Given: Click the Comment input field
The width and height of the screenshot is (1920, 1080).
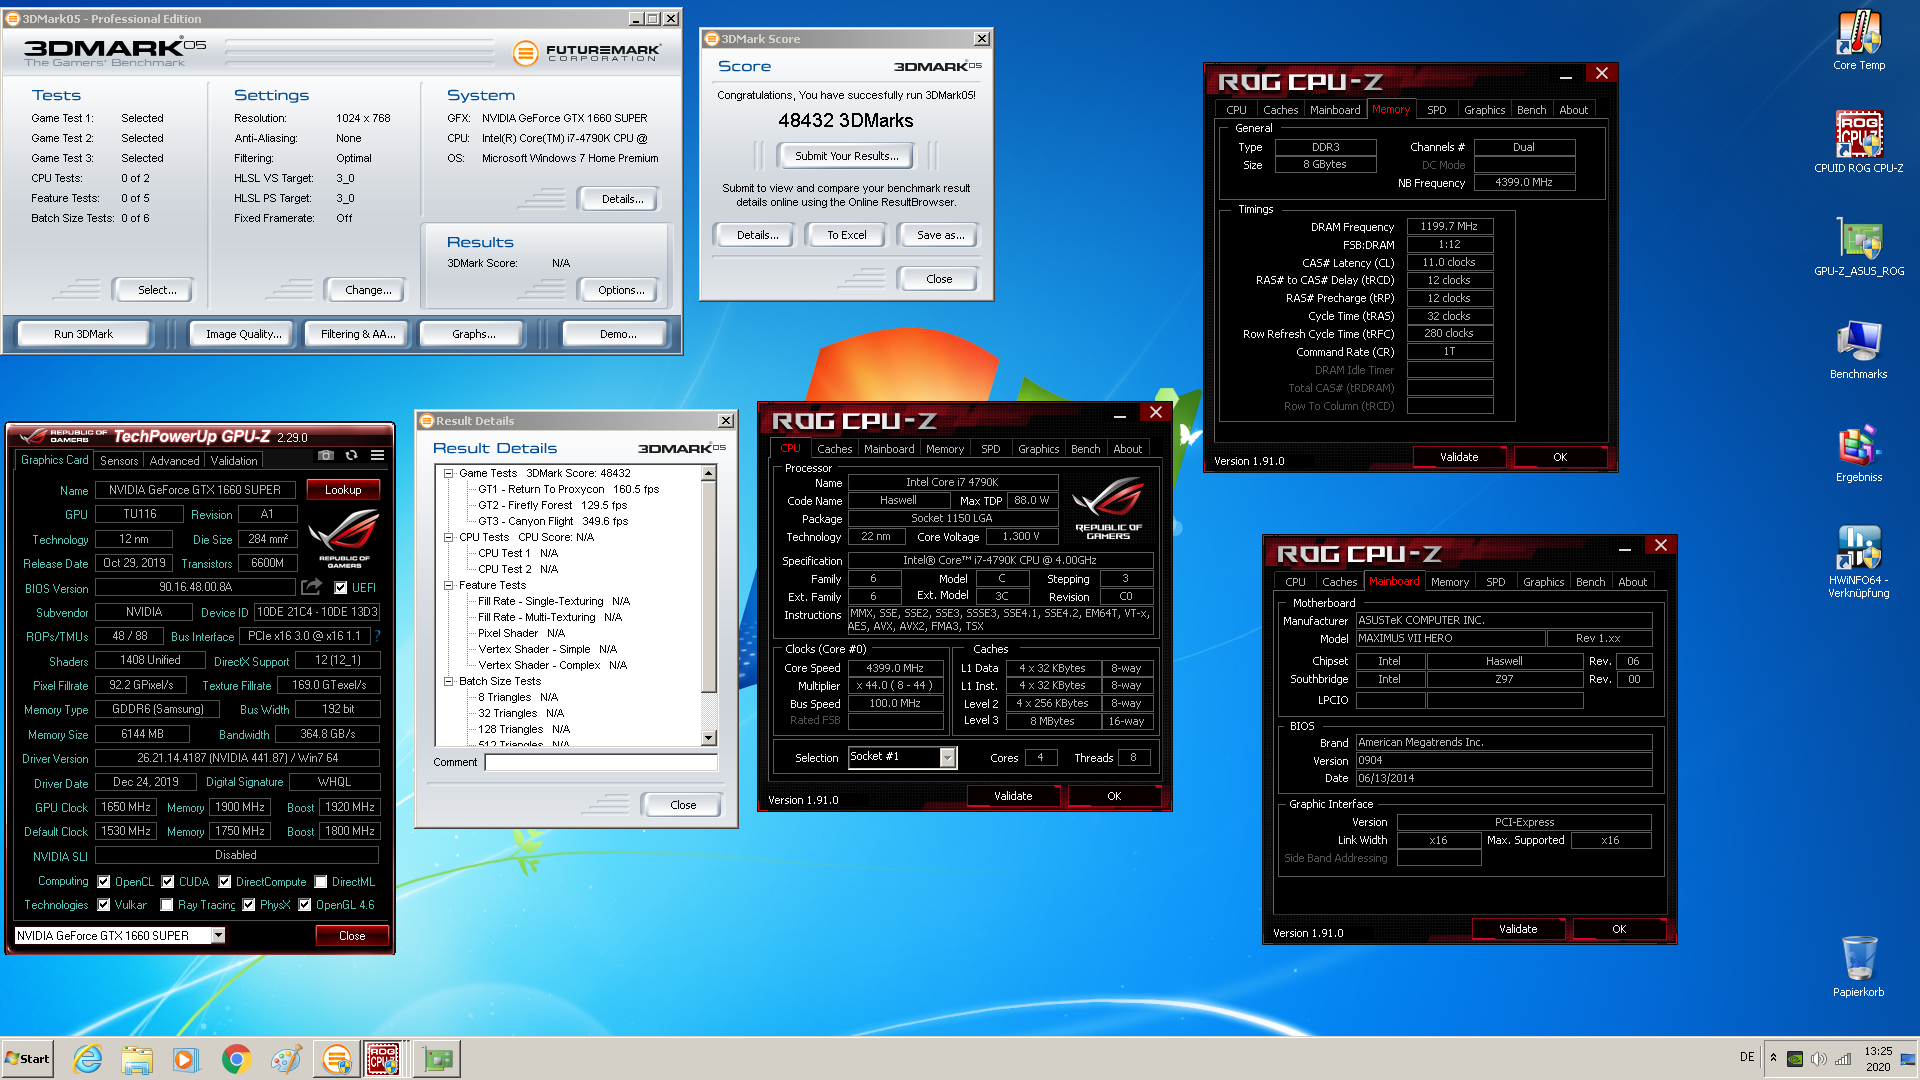Looking at the screenshot, I should click(601, 762).
